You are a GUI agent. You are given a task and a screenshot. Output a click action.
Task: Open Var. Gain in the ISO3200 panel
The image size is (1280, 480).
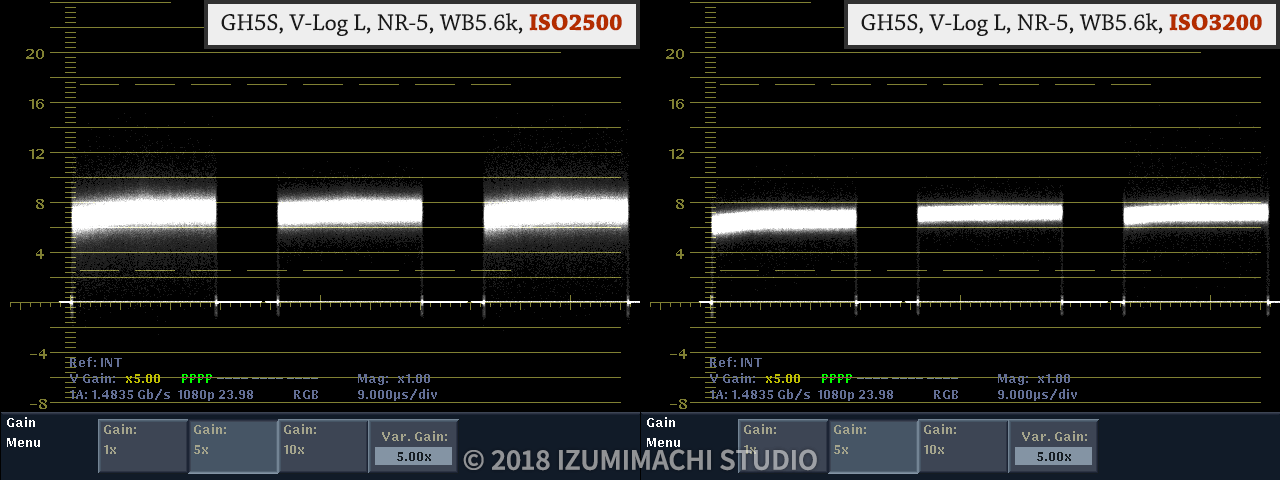coord(1053,446)
